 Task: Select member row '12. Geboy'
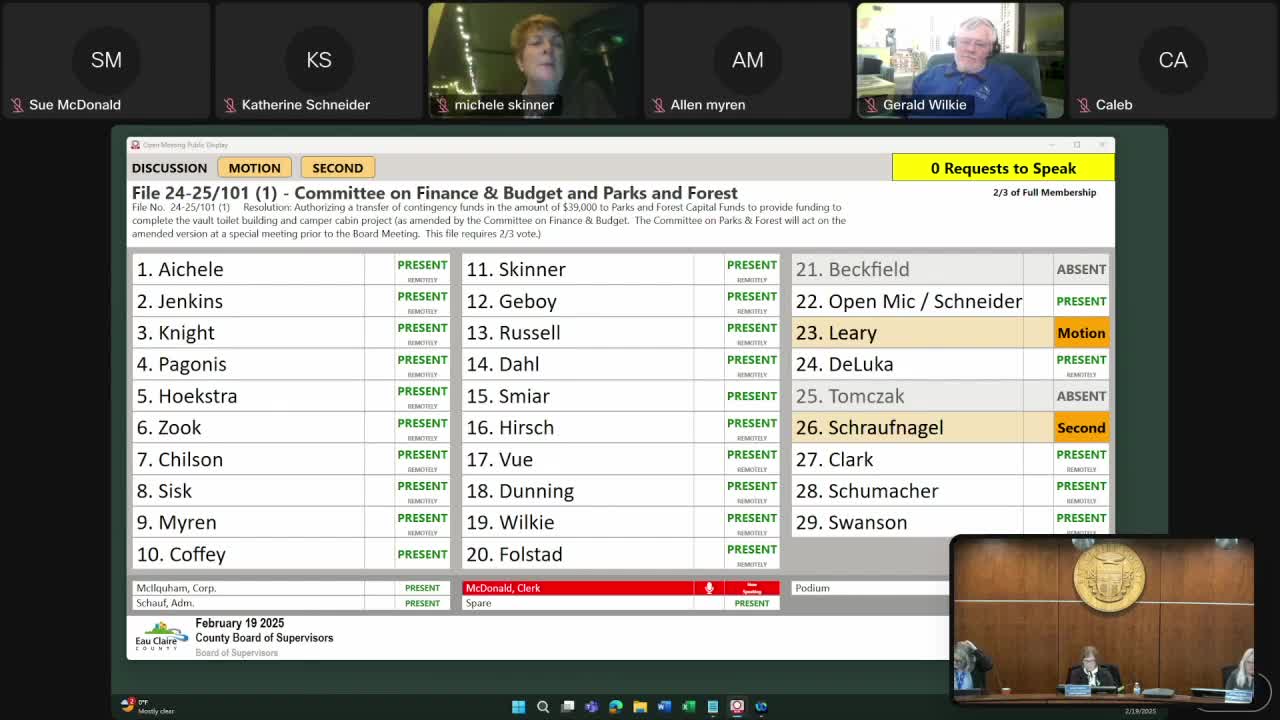pyautogui.click(x=621, y=301)
